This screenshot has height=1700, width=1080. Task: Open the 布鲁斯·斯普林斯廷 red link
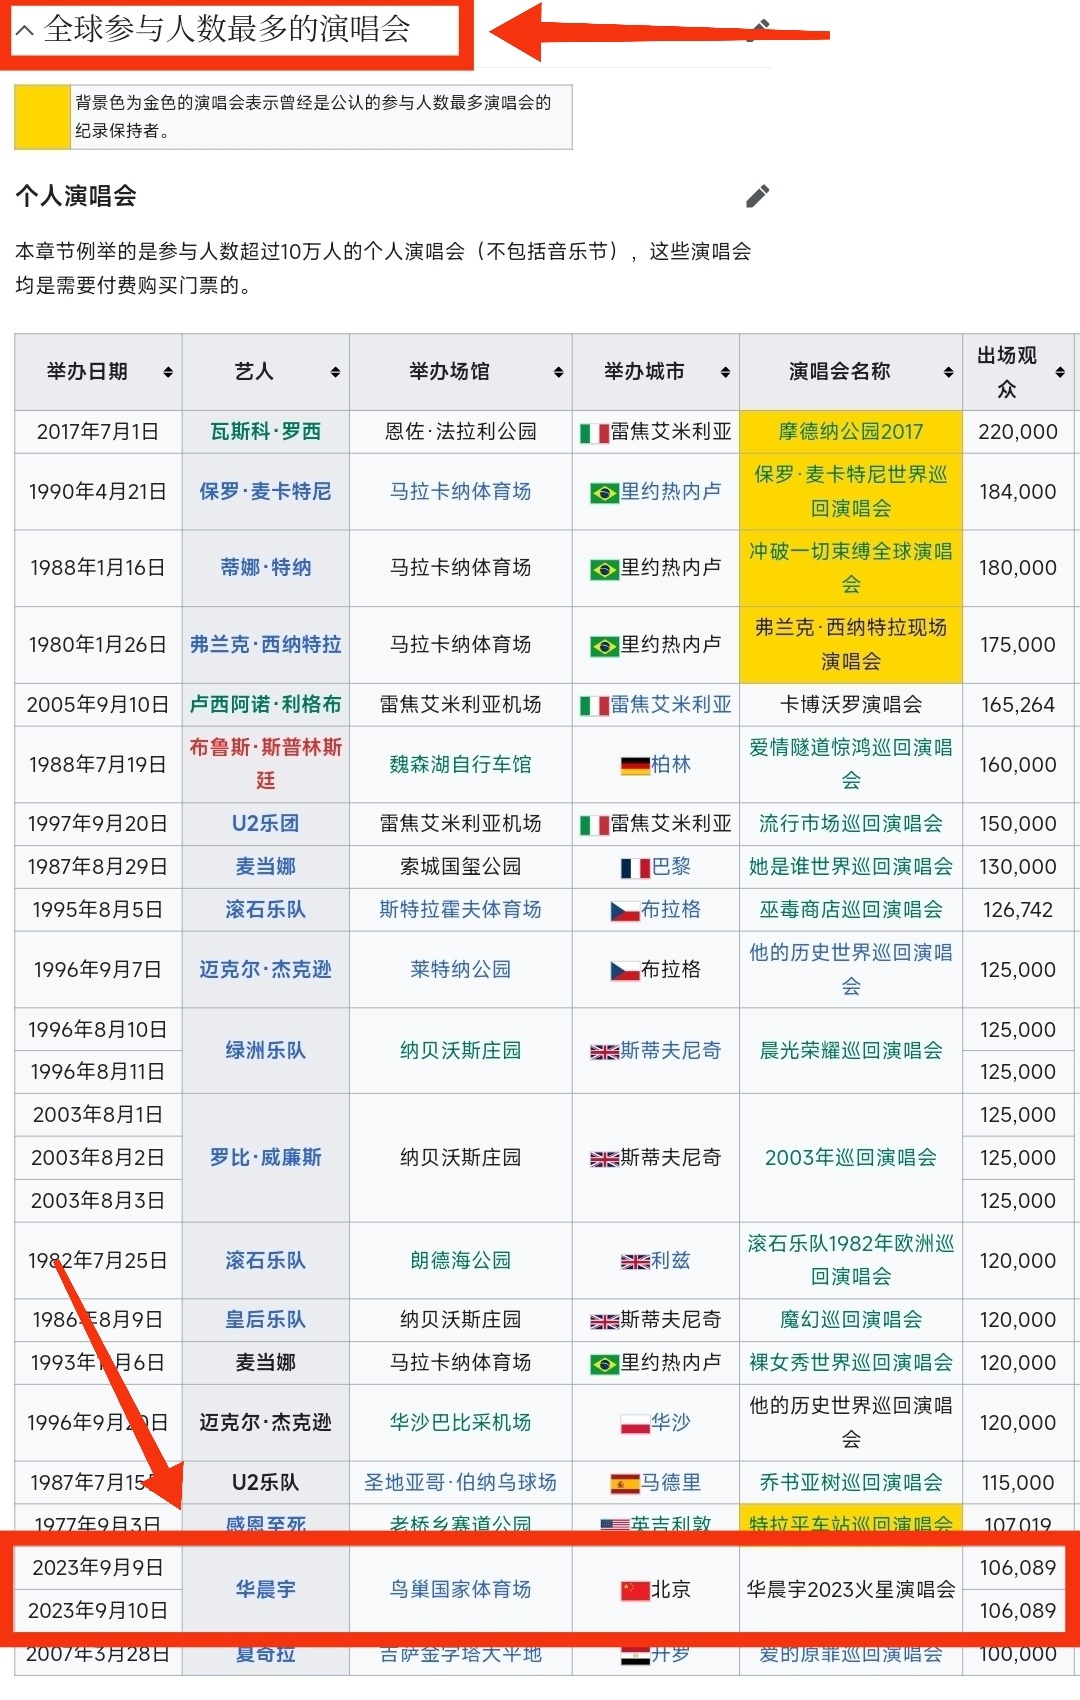tap(266, 764)
